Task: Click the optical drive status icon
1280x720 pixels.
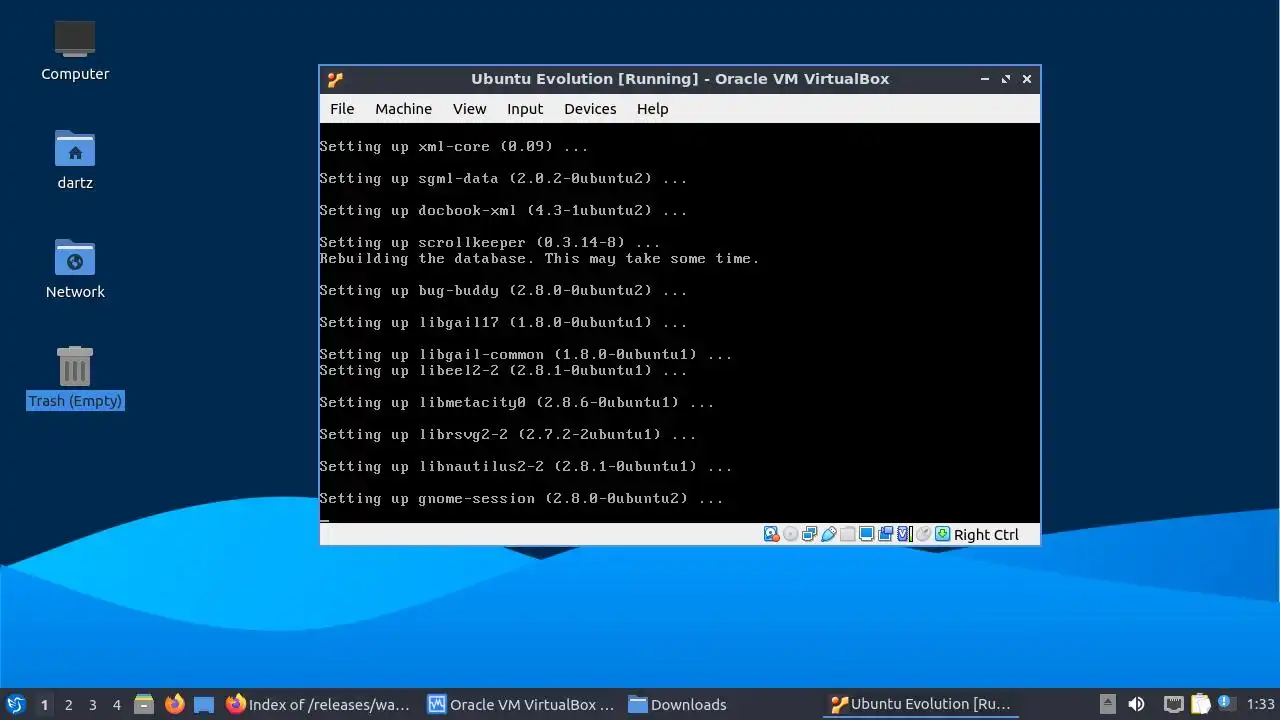Action: pos(790,534)
